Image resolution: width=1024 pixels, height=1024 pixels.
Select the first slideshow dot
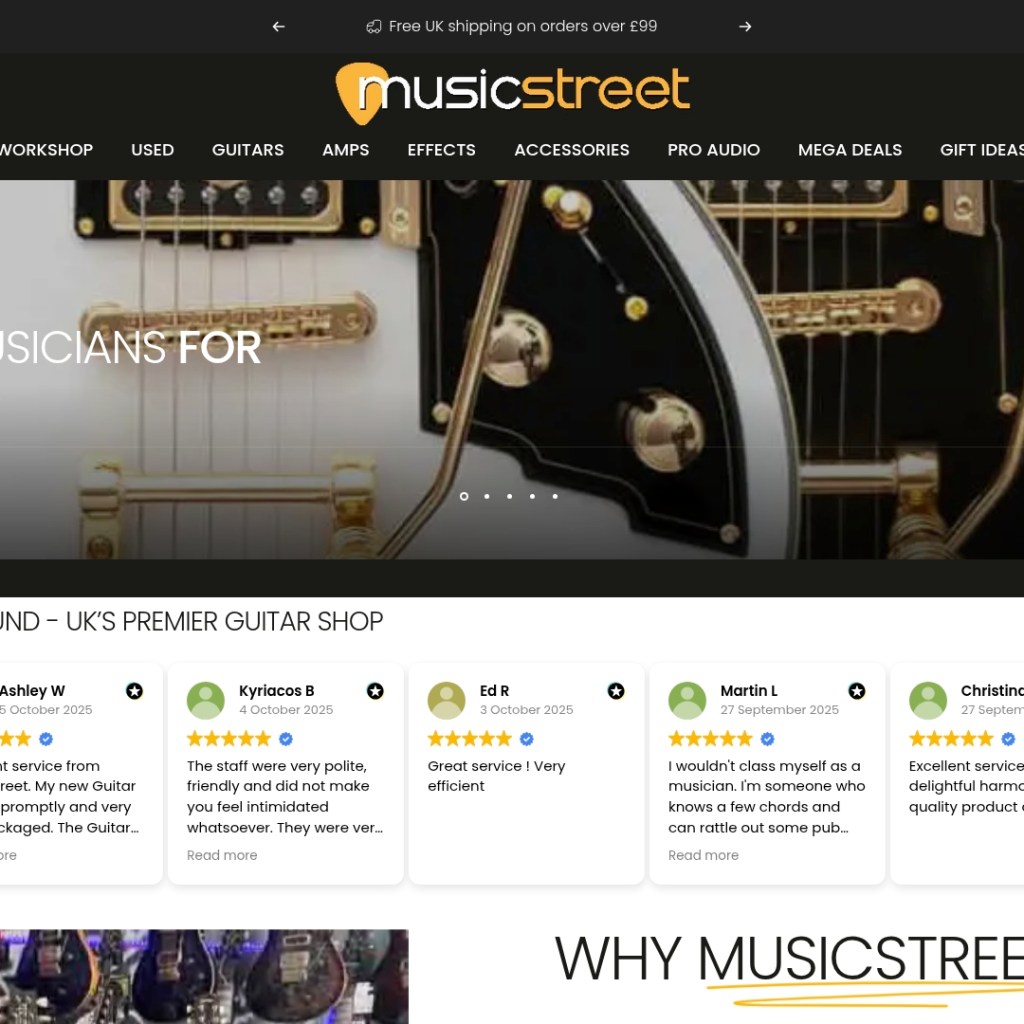(464, 496)
